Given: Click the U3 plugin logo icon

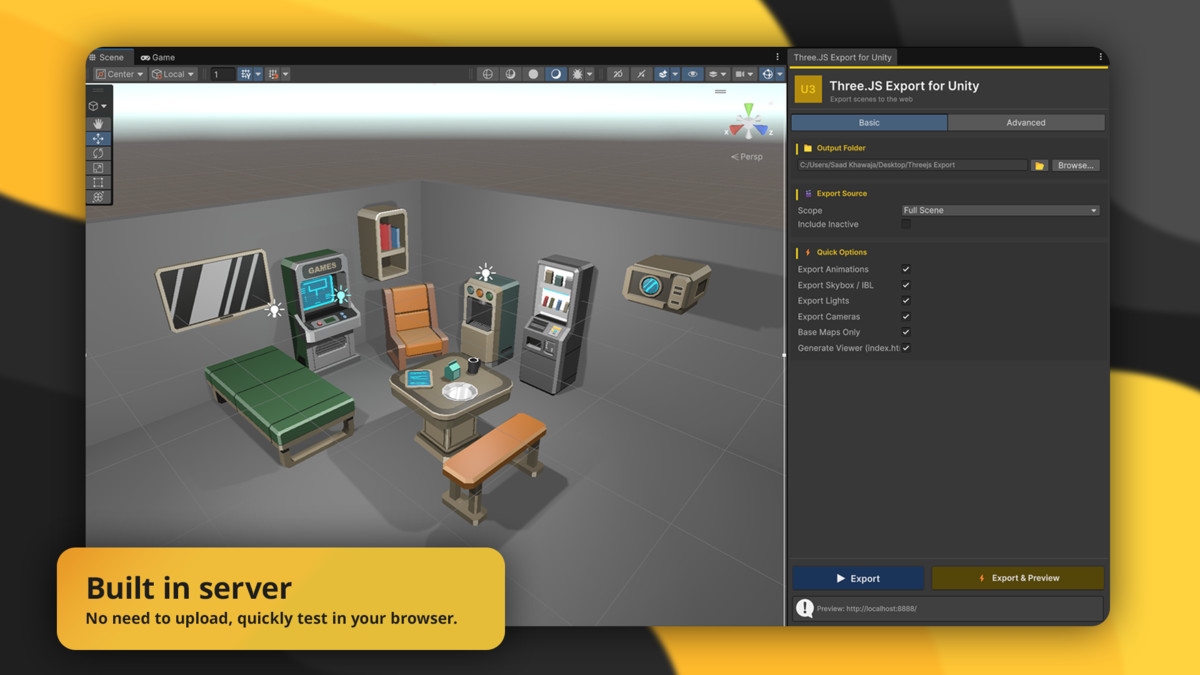Looking at the screenshot, I should coord(808,89).
